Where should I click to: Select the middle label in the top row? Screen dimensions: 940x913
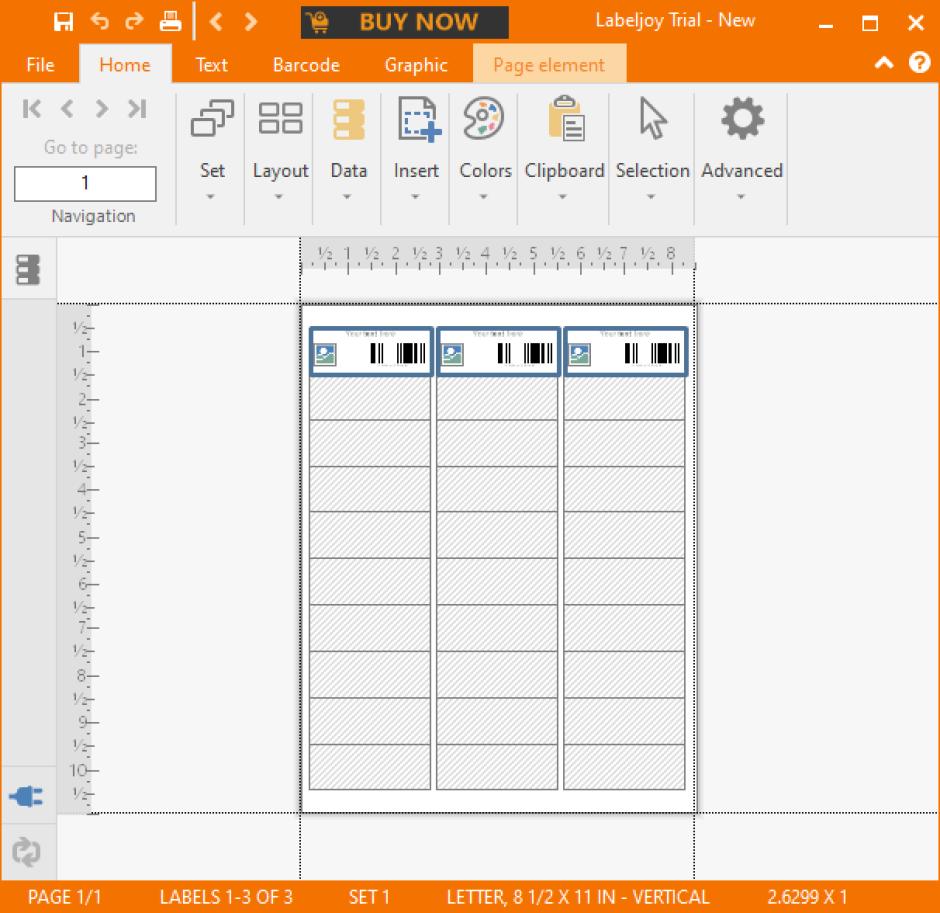coord(498,351)
